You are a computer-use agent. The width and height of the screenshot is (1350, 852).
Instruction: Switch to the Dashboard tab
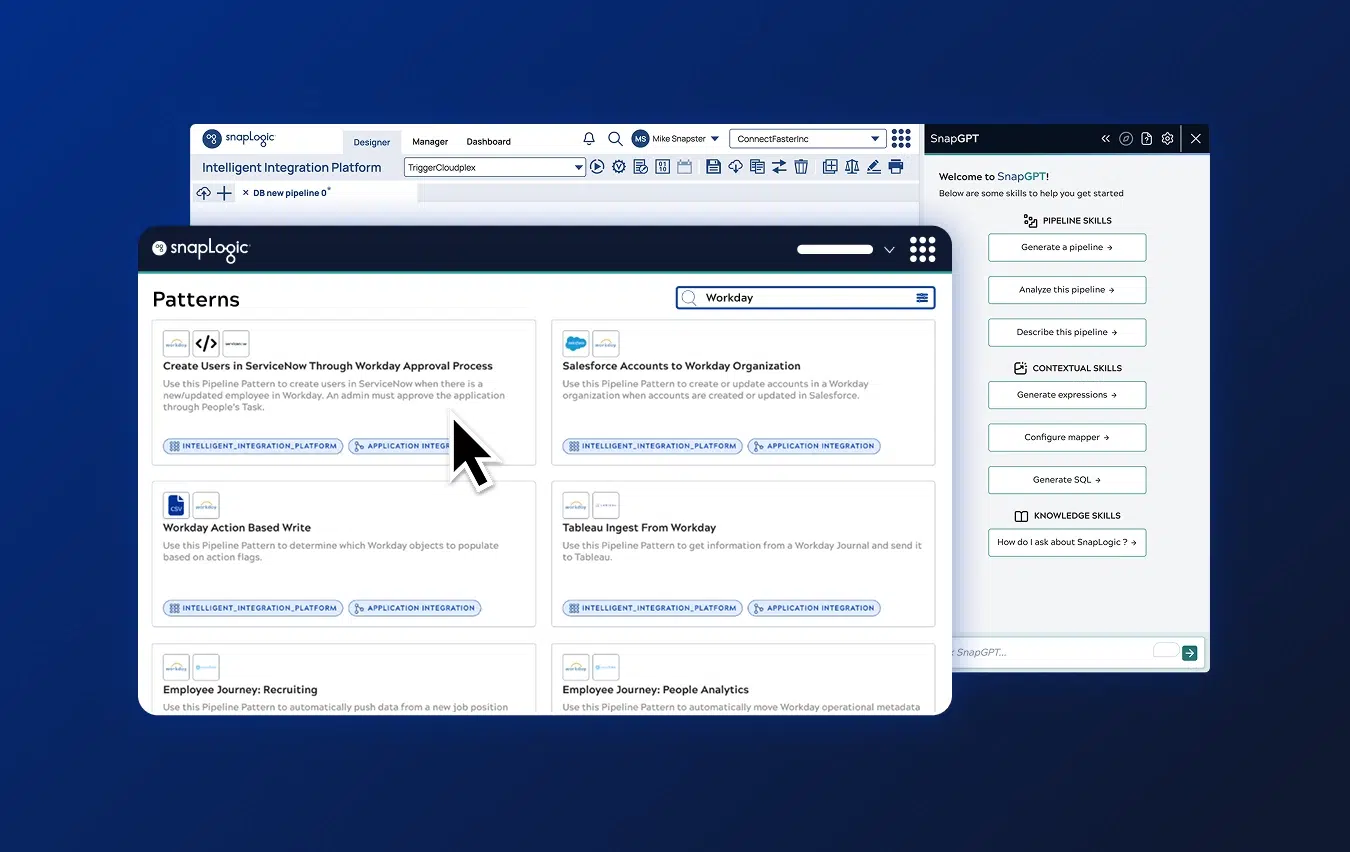(x=488, y=142)
